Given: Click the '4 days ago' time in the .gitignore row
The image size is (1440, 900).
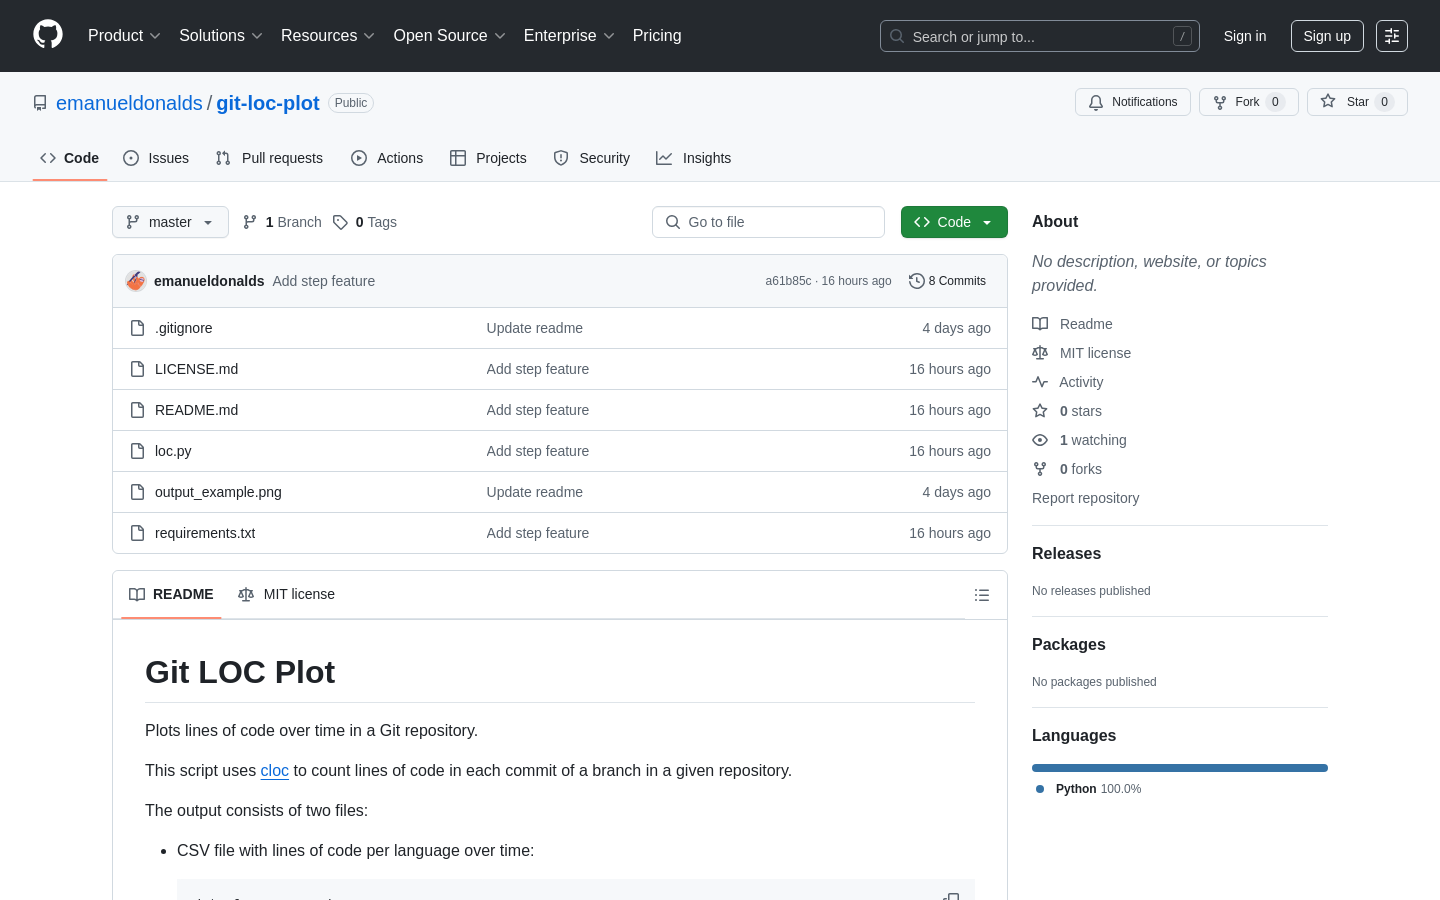Looking at the screenshot, I should [x=956, y=328].
